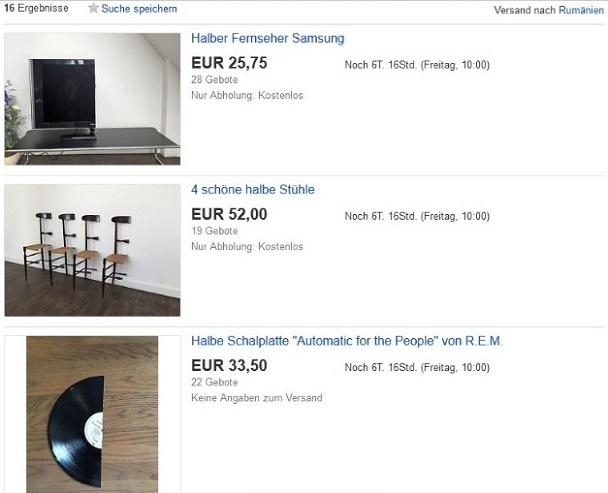The width and height of the screenshot is (608, 493).
Task: Click Keine Angaben zum Versand text
Action: 257,398
